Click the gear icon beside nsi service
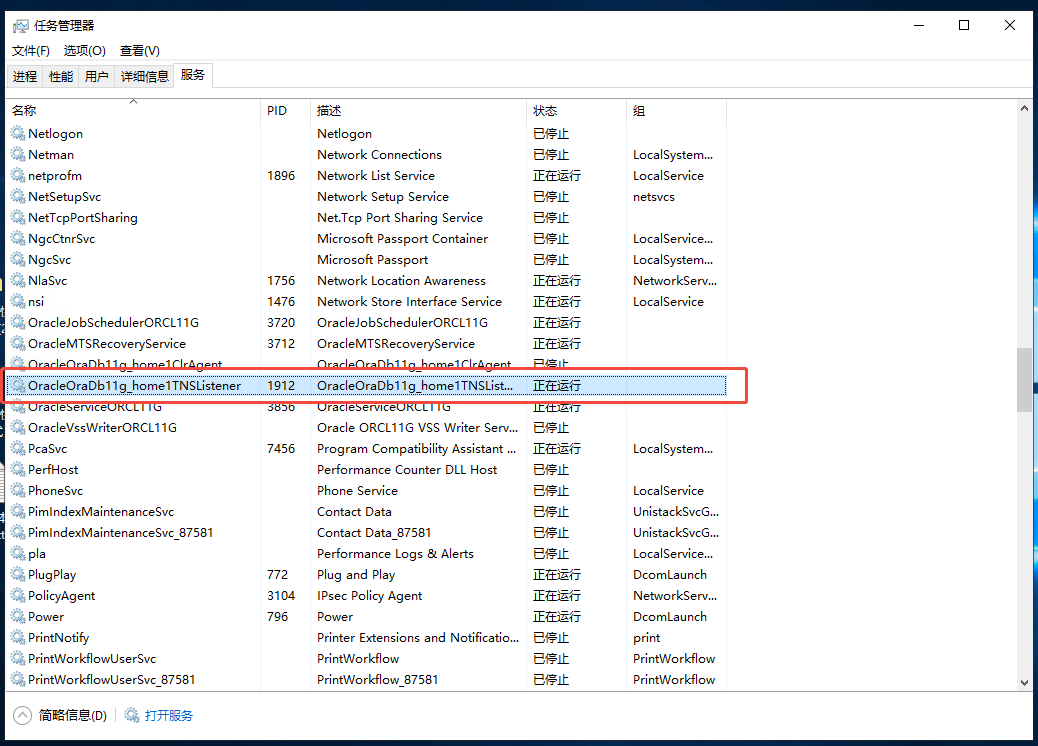This screenshot has height=746, width=1038. pos(18,301)
